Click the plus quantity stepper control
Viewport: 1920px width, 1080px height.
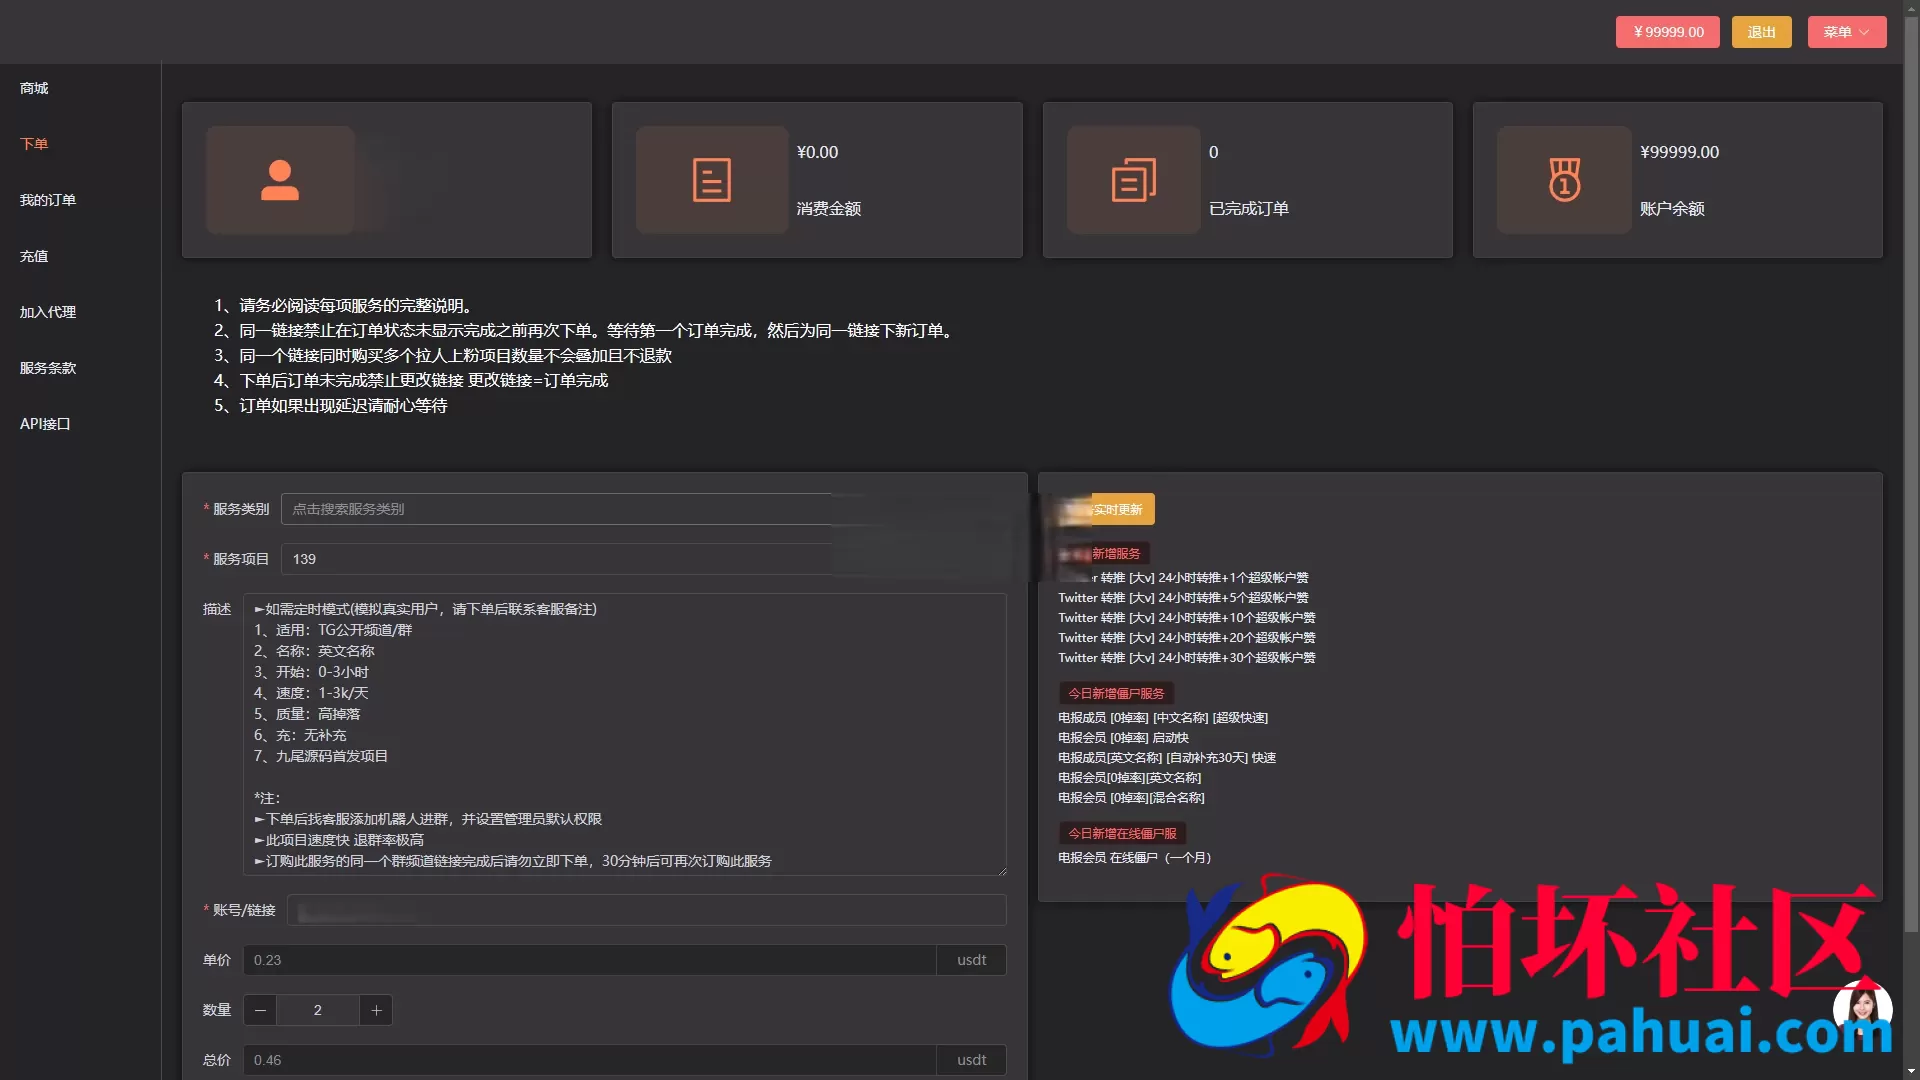[376, 1010]
